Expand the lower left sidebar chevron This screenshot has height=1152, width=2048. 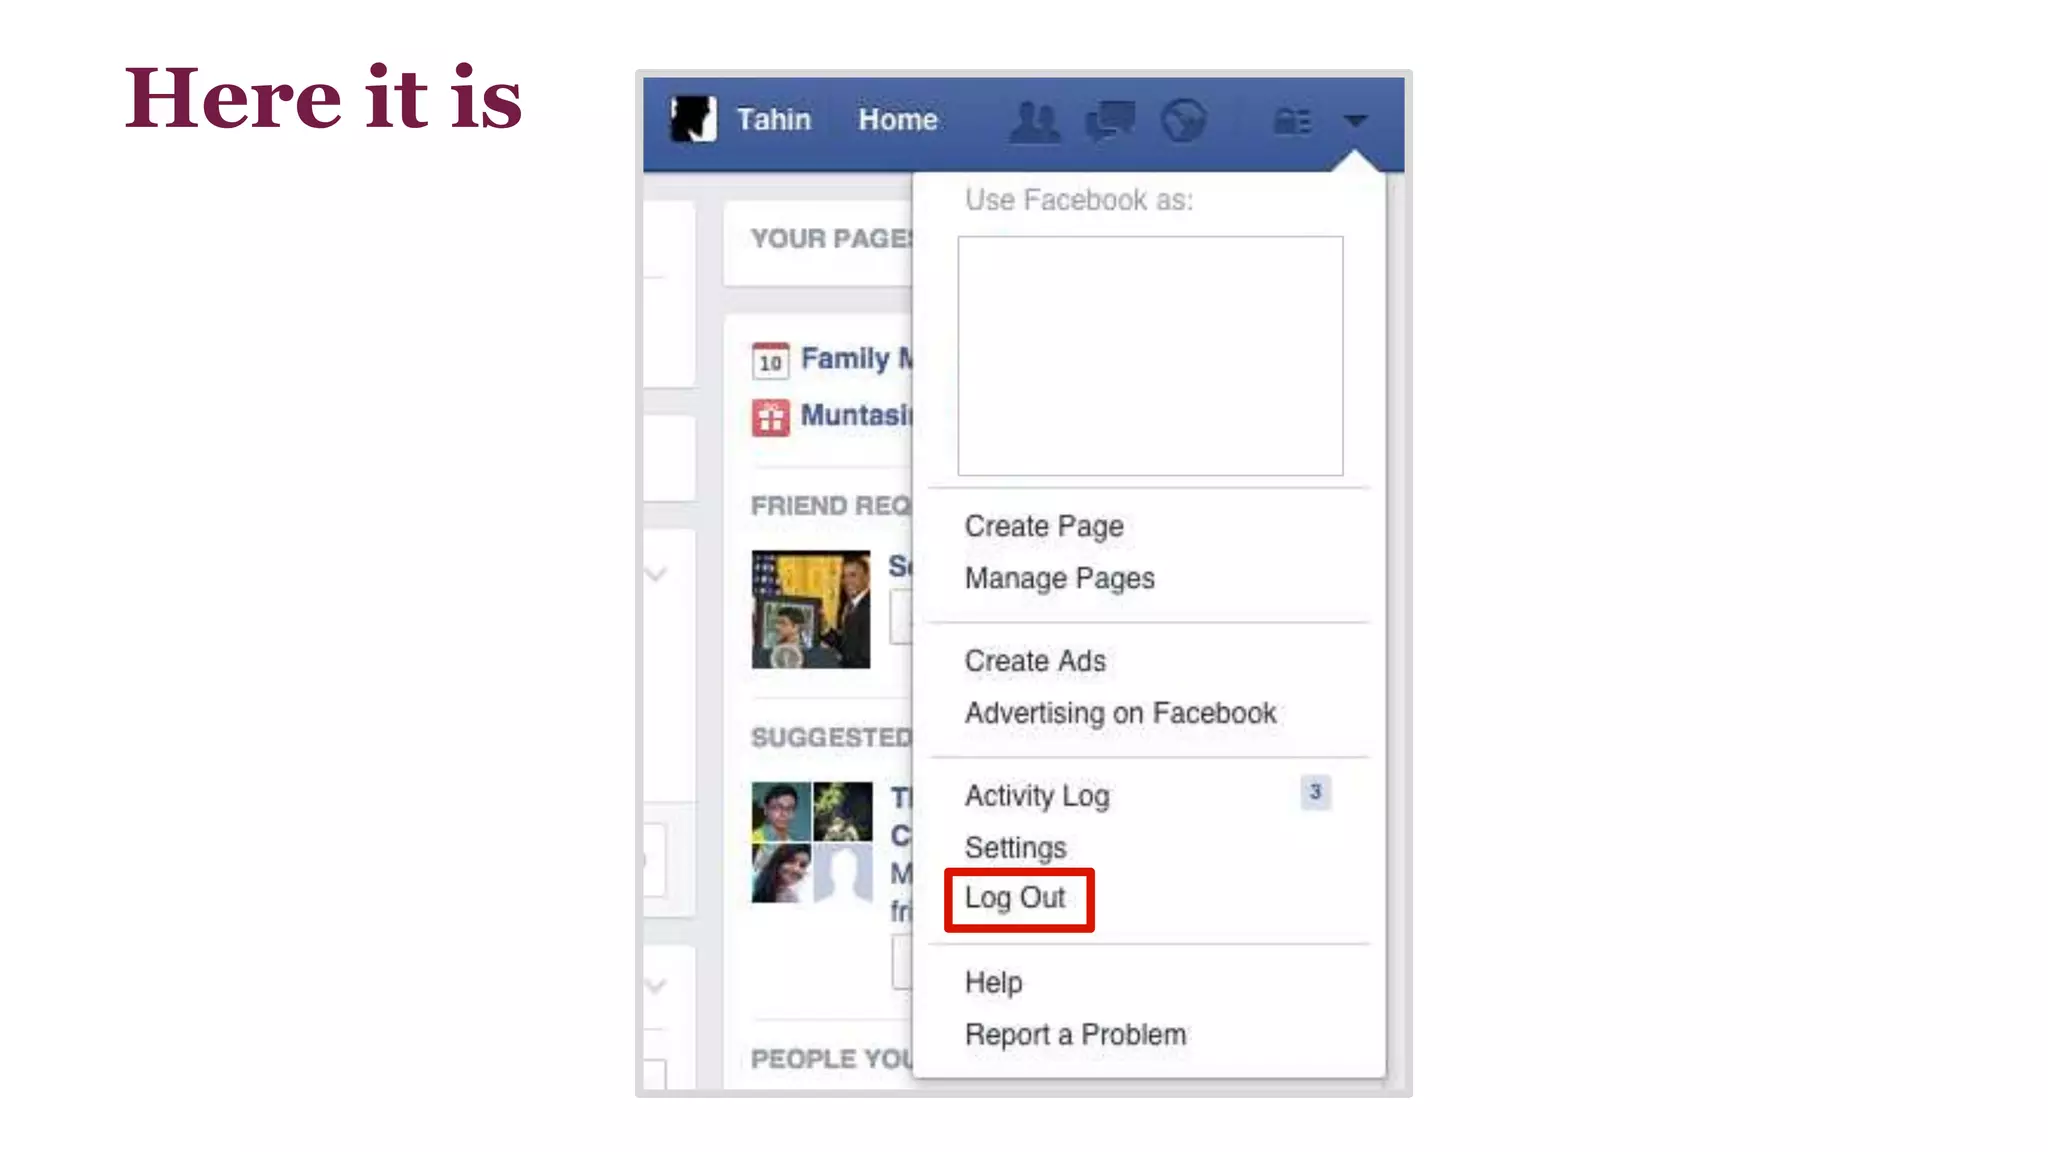tap(656, 986)
